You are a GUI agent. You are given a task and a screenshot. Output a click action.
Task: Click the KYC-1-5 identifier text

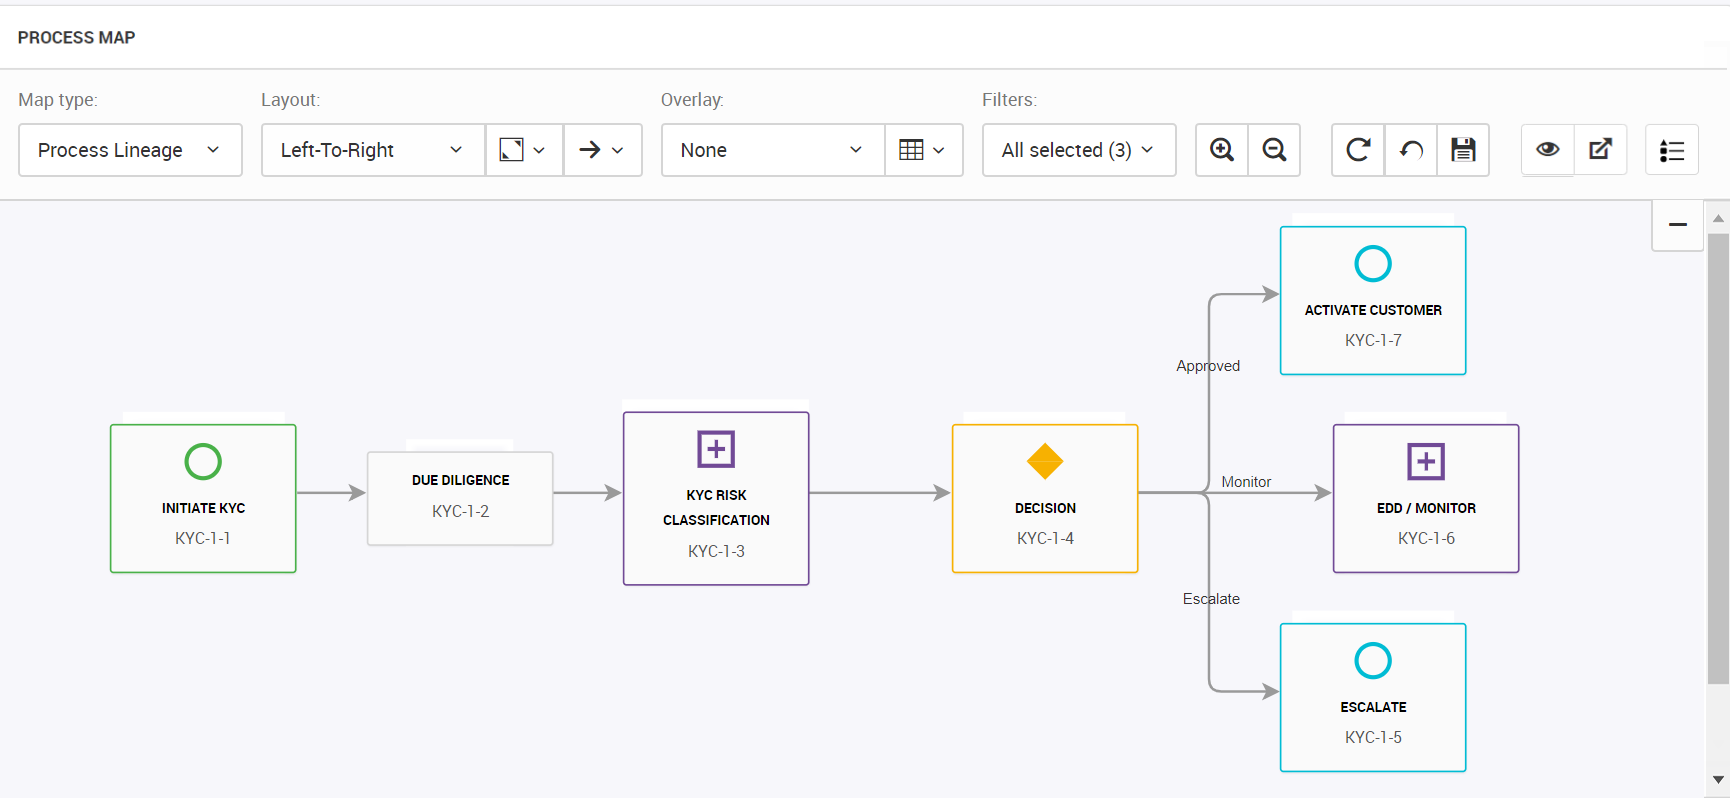coord(1373,737)
